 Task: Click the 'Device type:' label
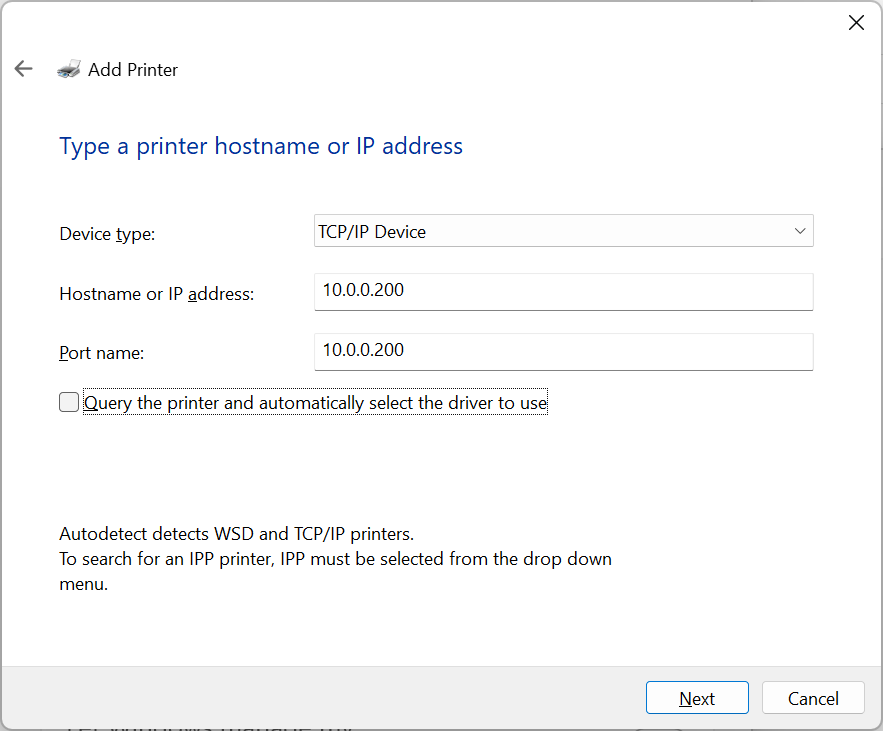[107, 234]
